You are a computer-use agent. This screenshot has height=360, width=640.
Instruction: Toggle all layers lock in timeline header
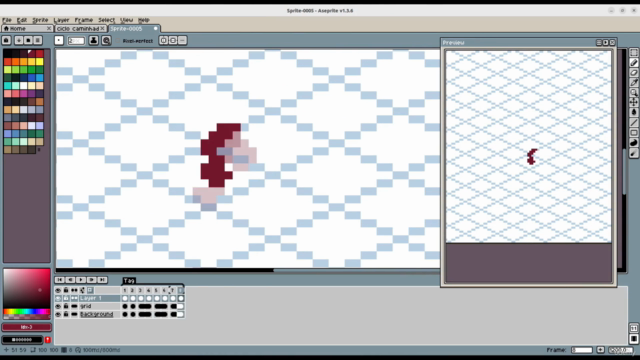[66, 290]
